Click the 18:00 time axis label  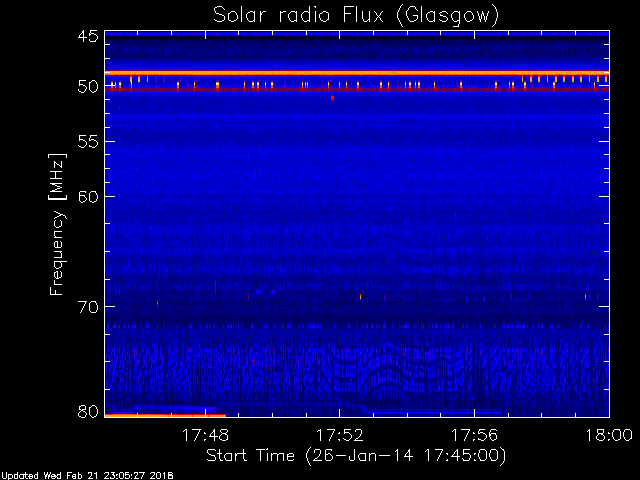pos(609,435)
